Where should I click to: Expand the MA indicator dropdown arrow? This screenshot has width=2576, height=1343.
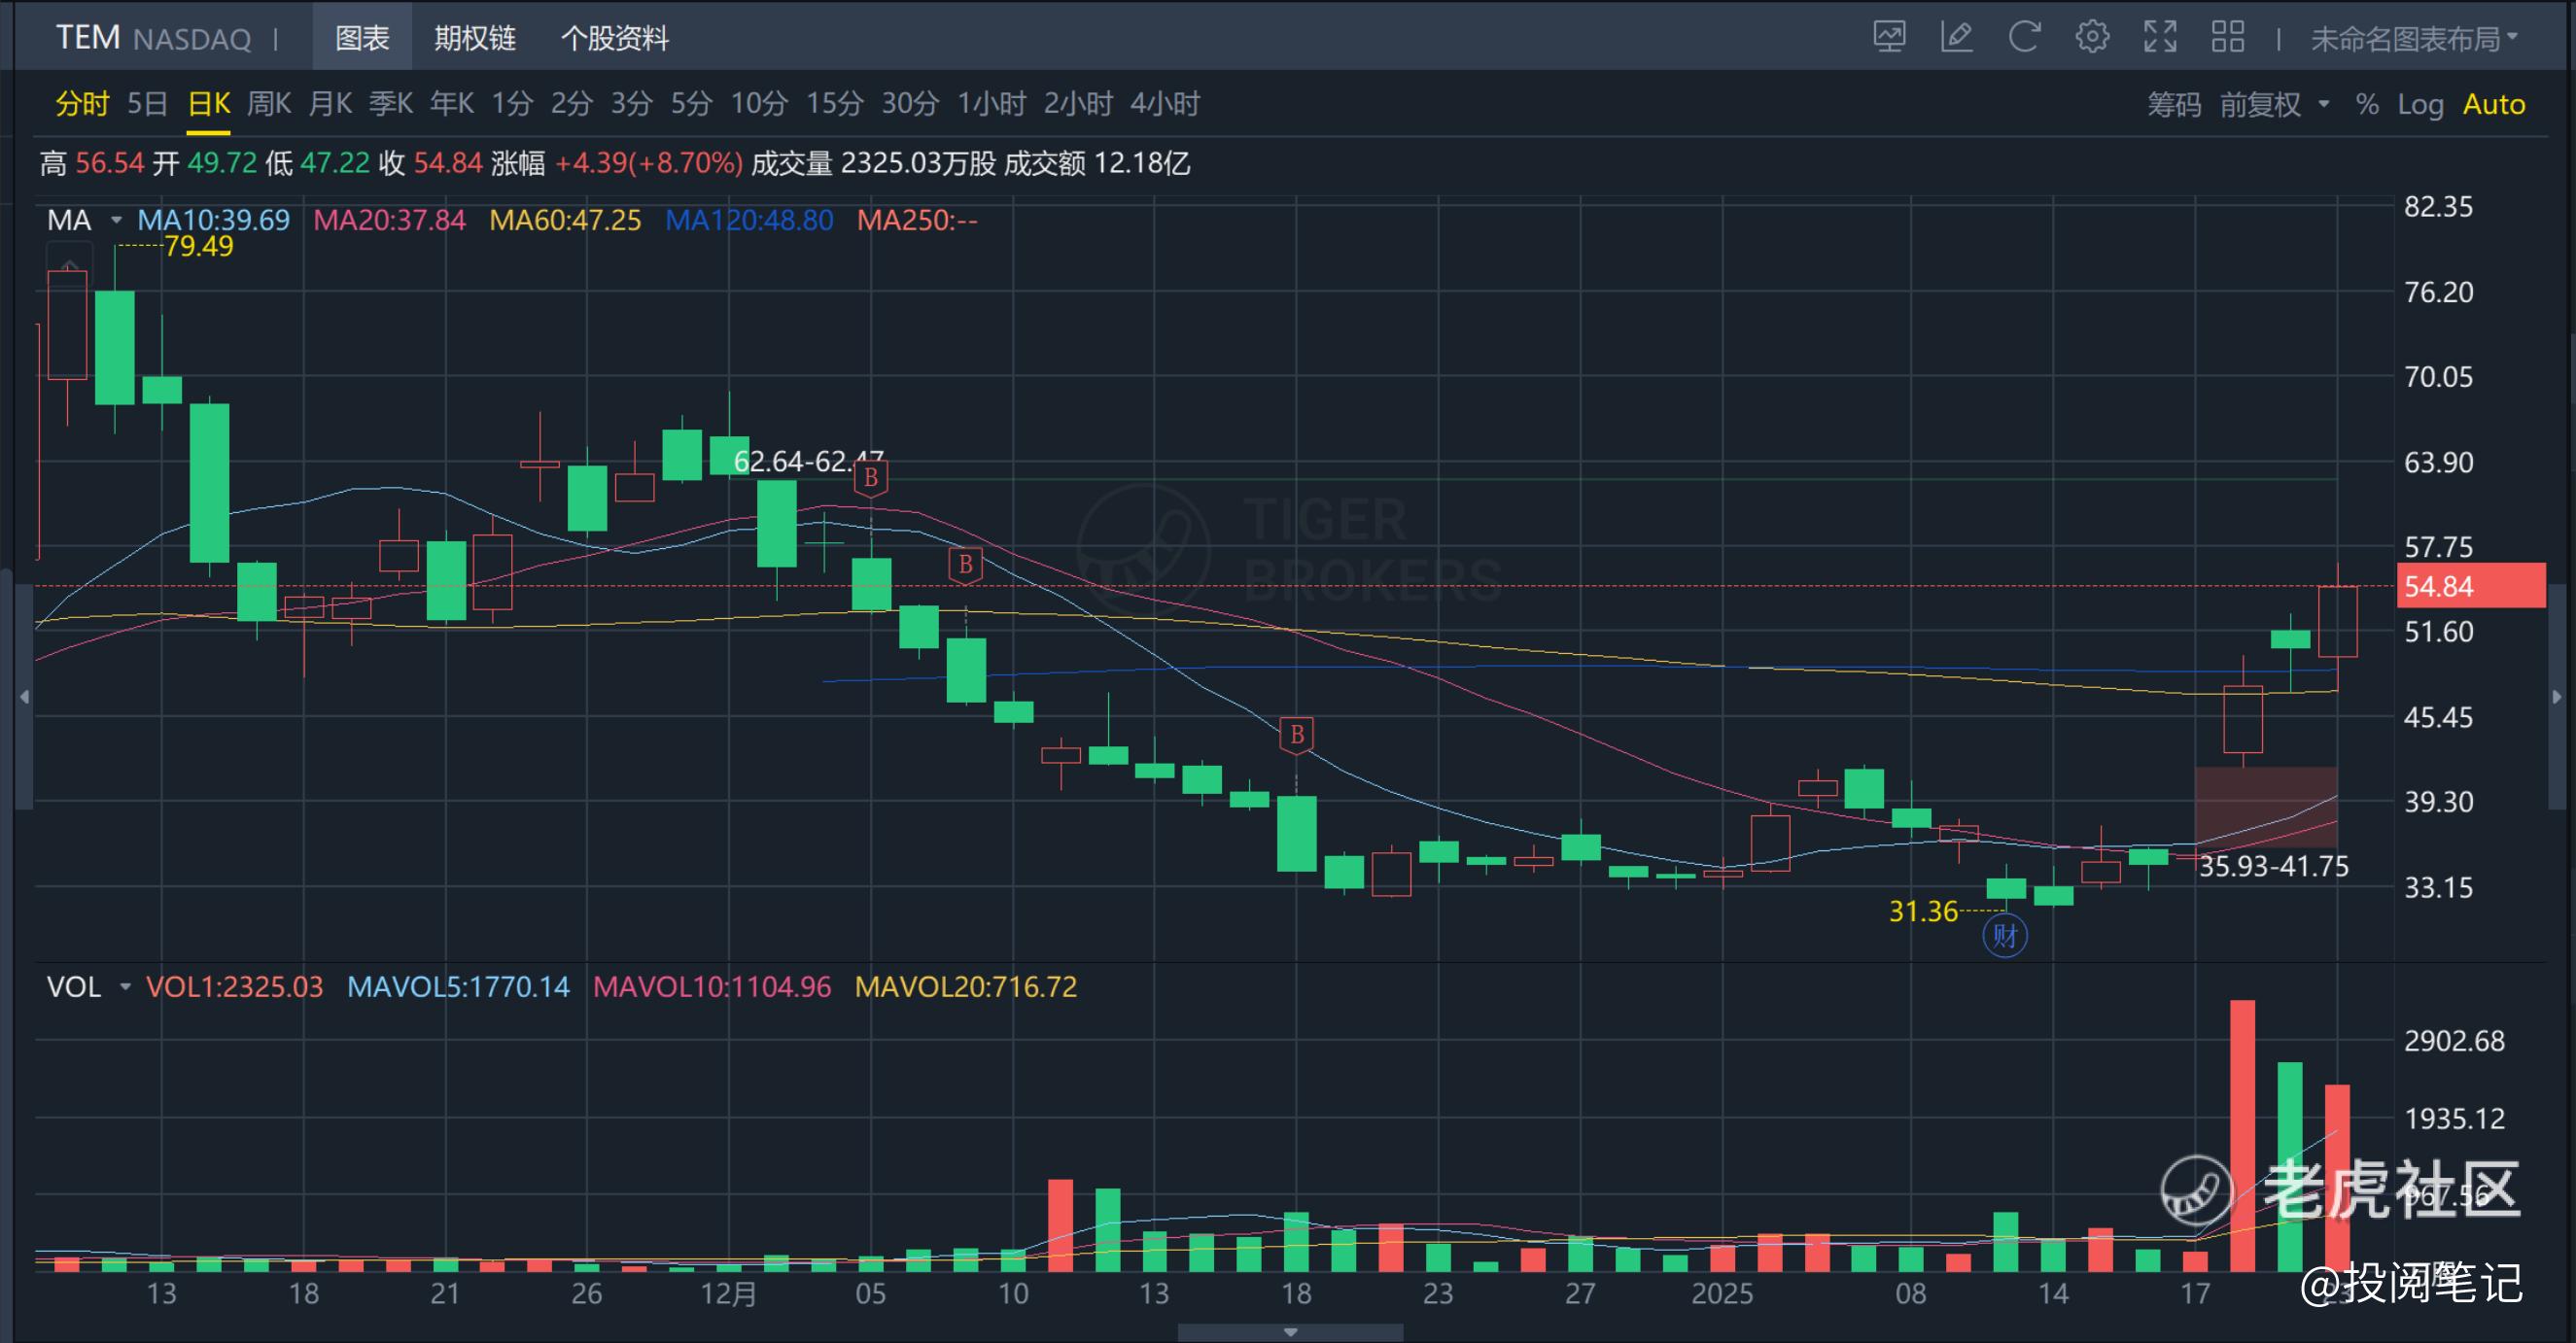pyautogui.click(x=116, y=220)
